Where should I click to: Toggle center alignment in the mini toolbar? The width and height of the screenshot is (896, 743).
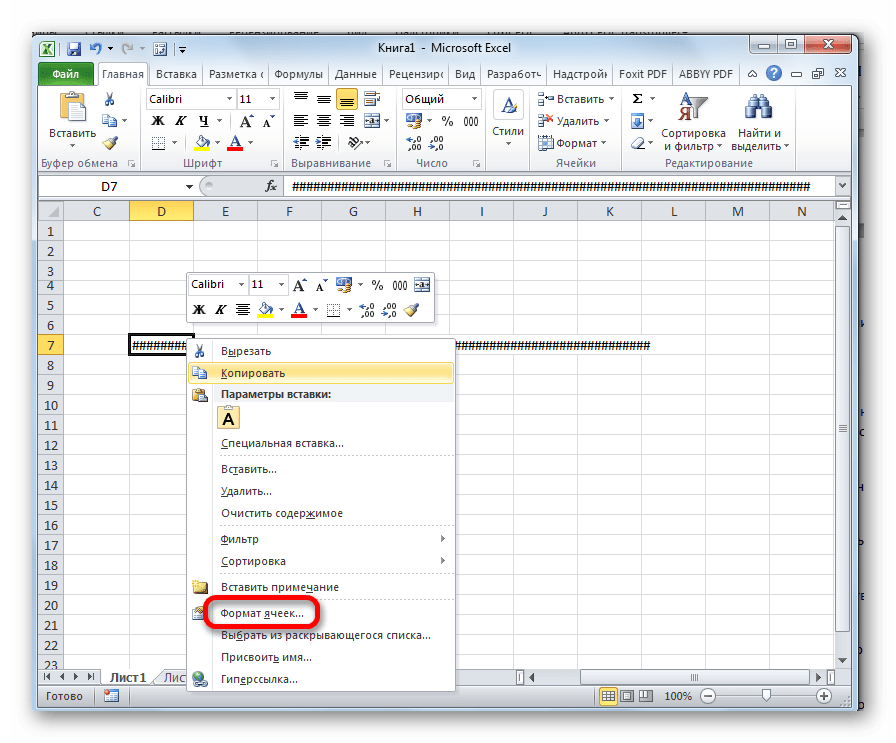point(242,310)
